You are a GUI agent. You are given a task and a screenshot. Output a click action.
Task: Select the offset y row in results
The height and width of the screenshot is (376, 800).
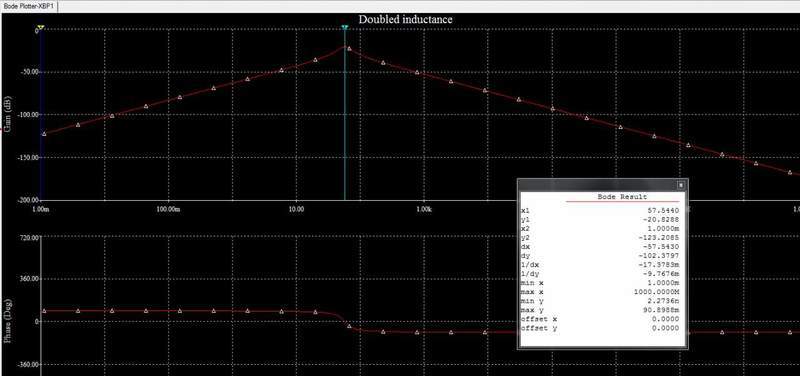[x=600, y=328]
